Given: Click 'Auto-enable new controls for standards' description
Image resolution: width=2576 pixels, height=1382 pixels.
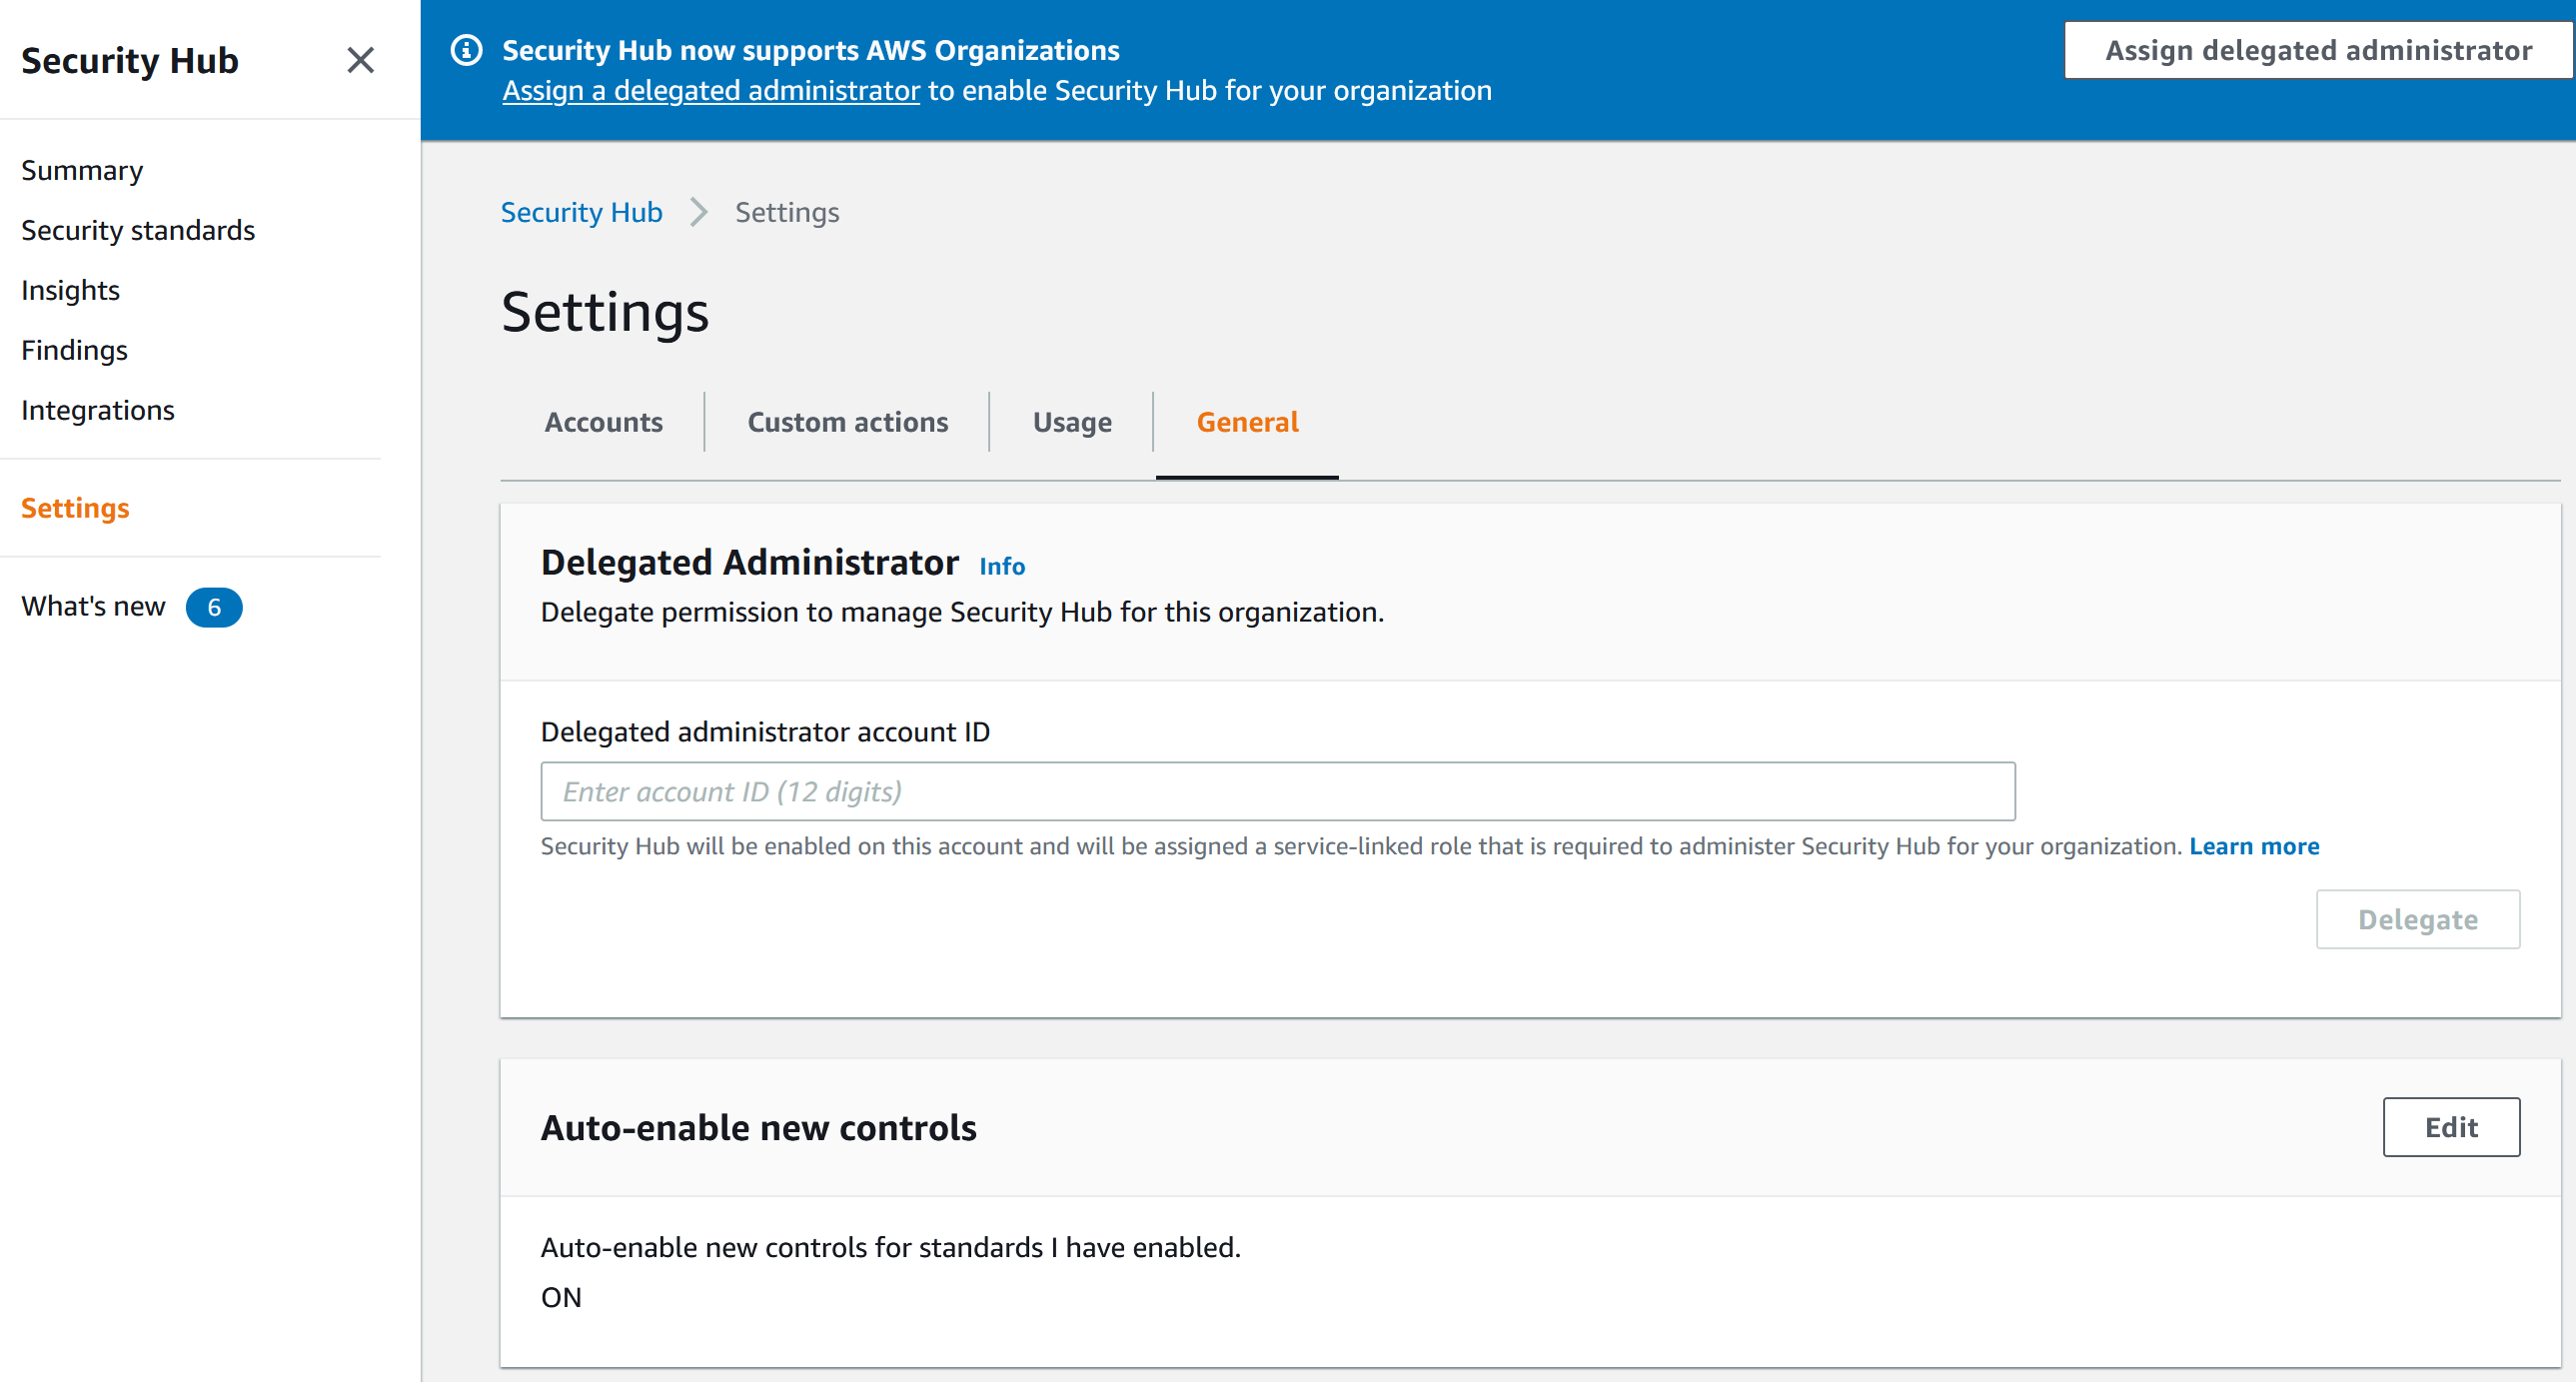Looking at the screenshot, I should 890,1247.
